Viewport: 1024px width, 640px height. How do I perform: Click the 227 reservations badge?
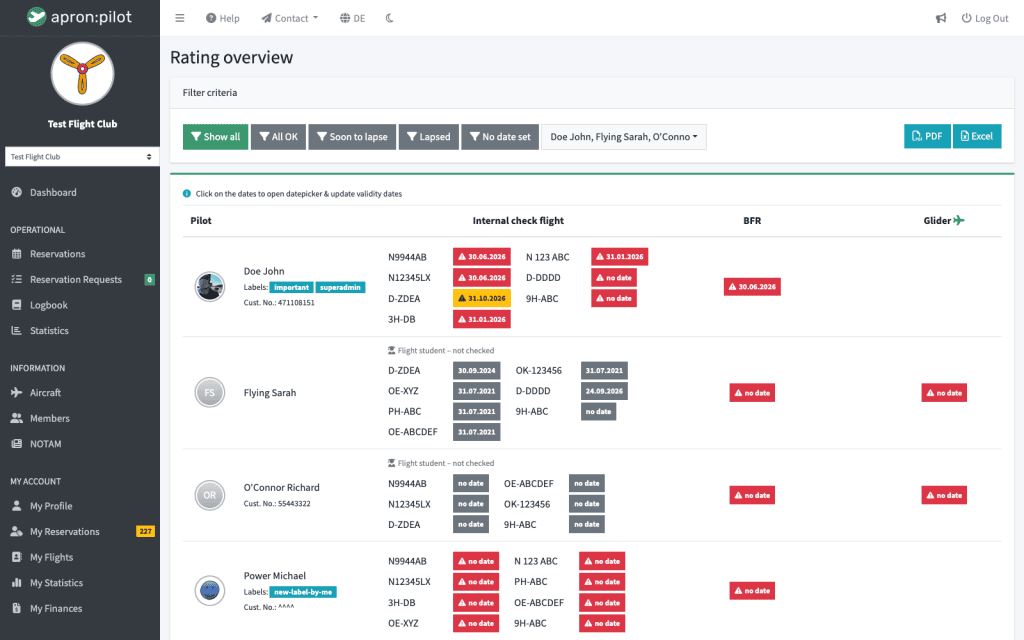point(145,532)
